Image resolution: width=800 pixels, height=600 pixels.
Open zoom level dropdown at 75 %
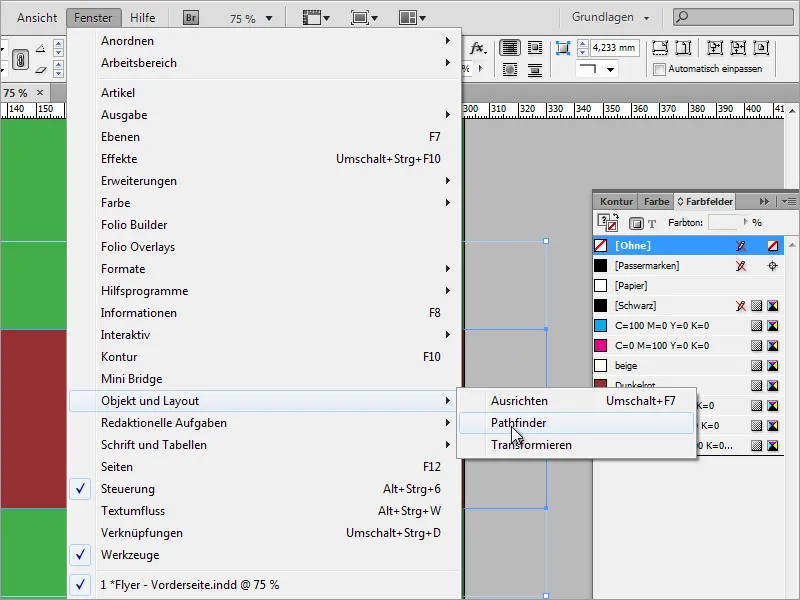pyautogui.click(x=269, y=19)
